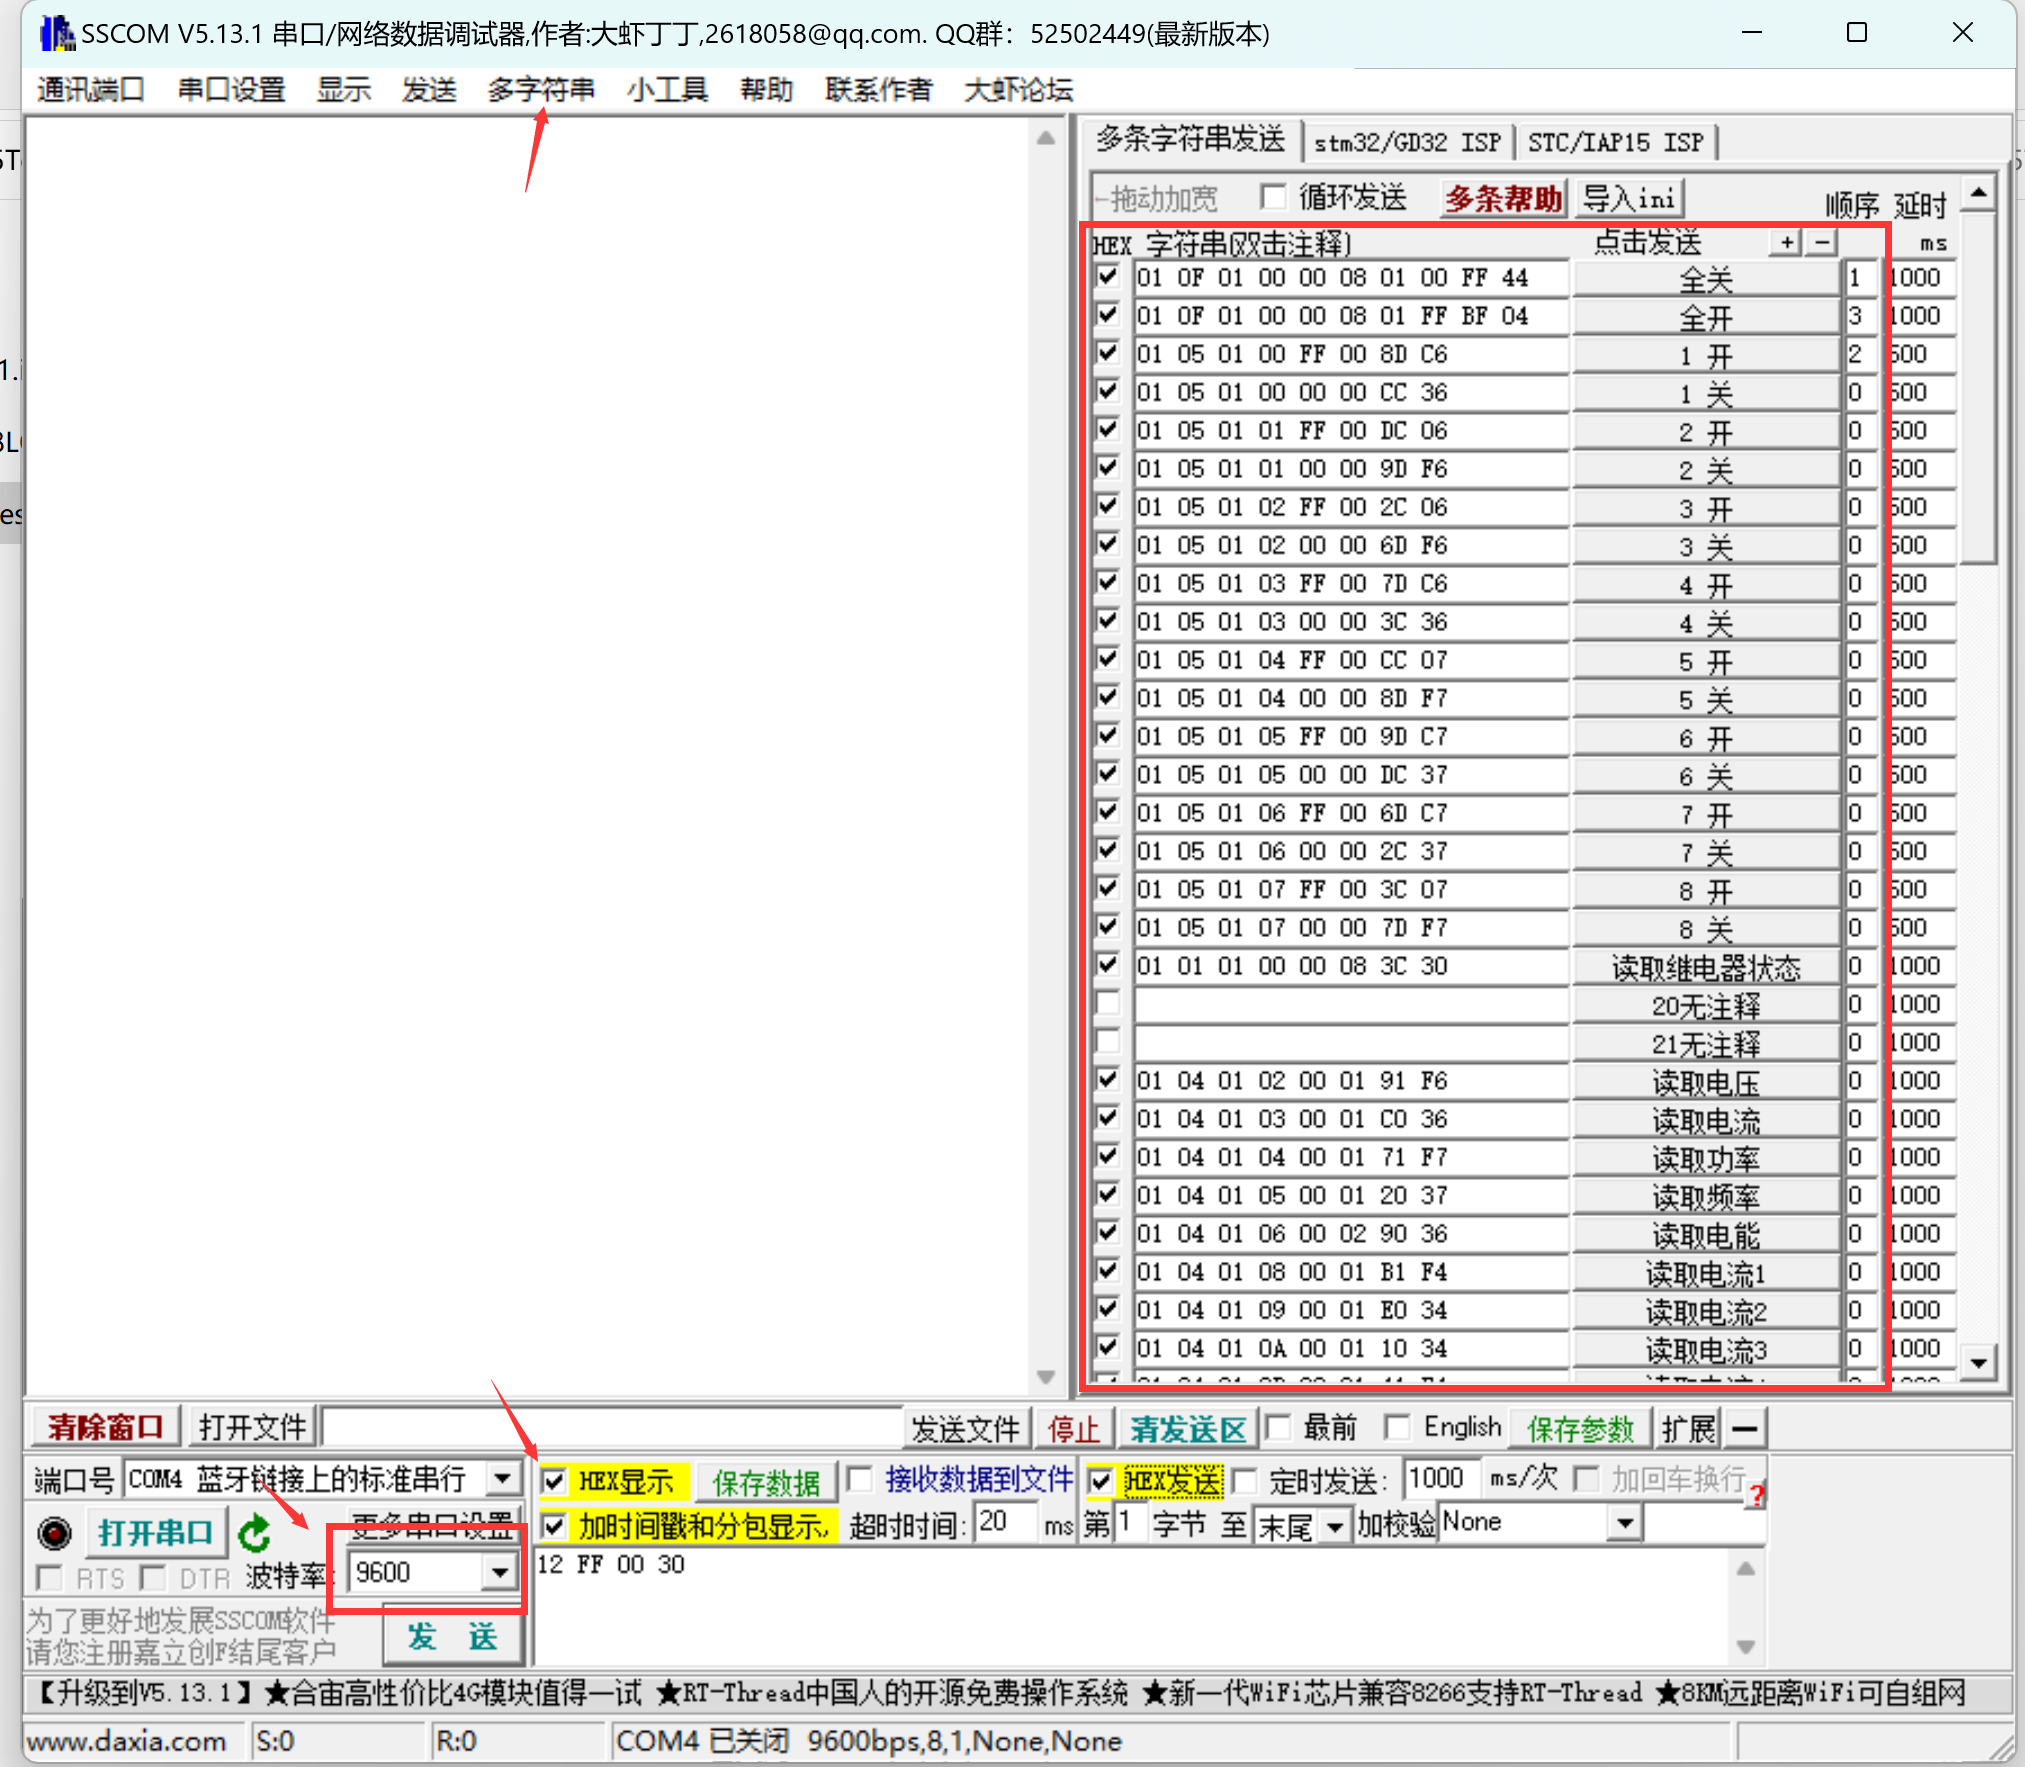The height and width of the screenshot is (1767, 2025).
Task: Click 8 关 send button
Action: tap(1705, 930)
